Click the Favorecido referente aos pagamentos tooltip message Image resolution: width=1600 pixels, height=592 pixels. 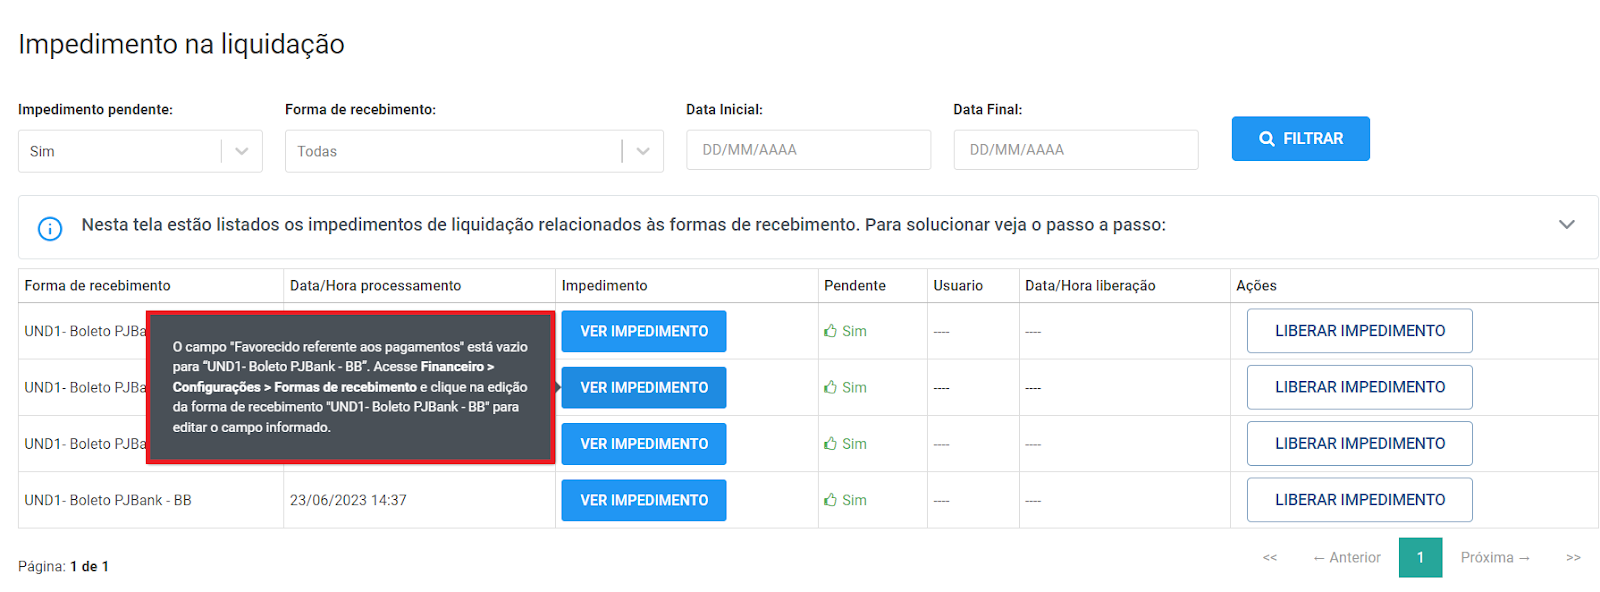[x=350, y=387]
